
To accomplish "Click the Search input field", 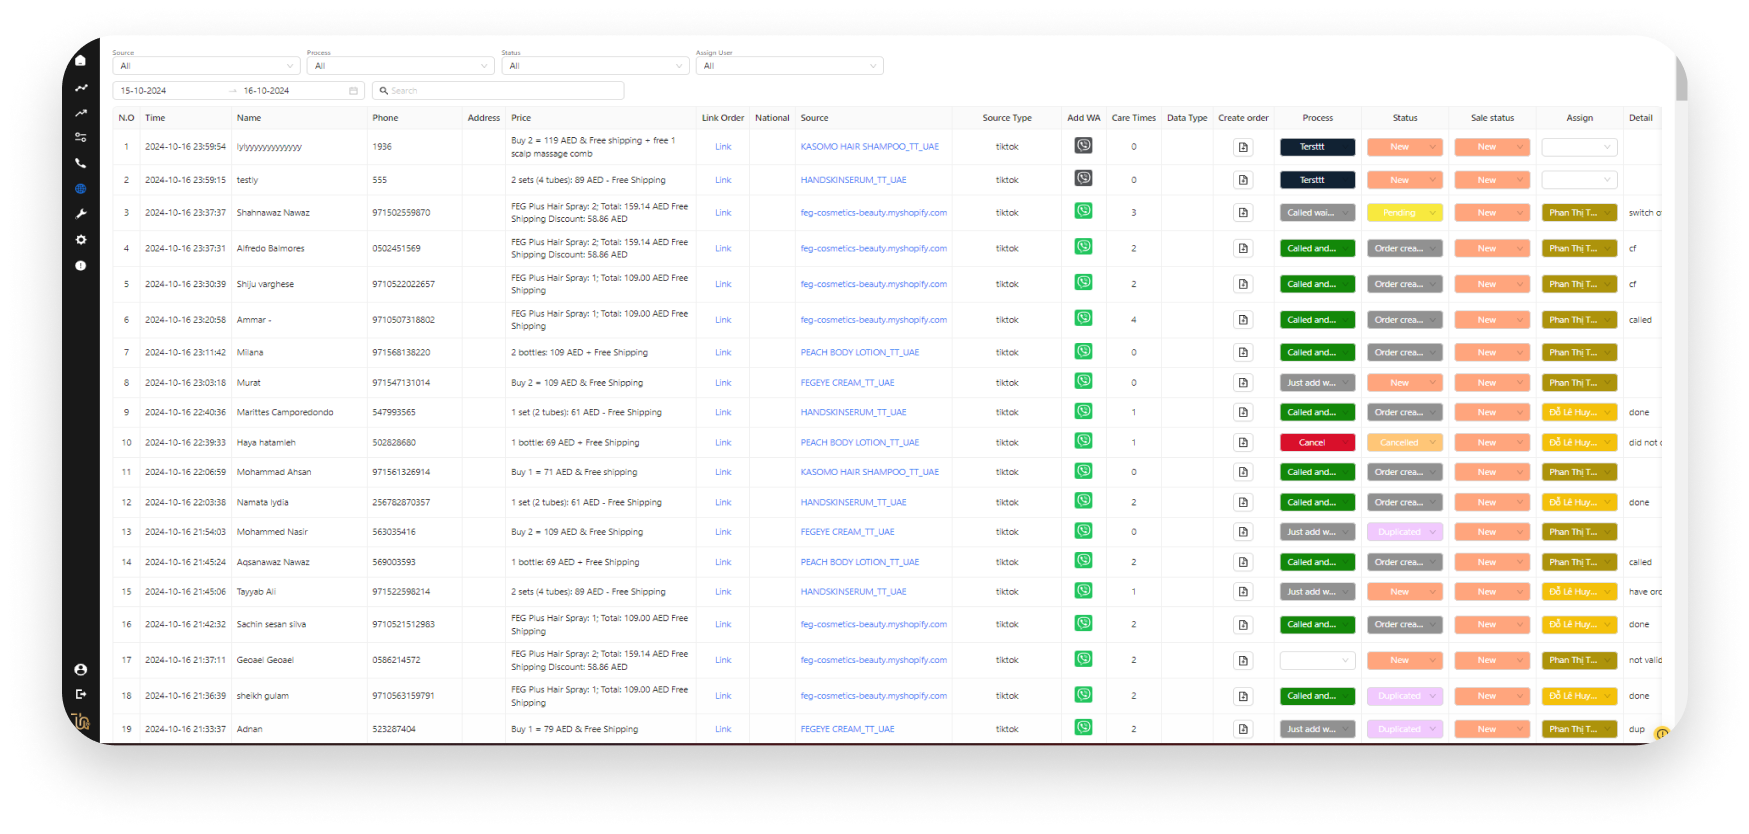I will [x=498, y=91].
